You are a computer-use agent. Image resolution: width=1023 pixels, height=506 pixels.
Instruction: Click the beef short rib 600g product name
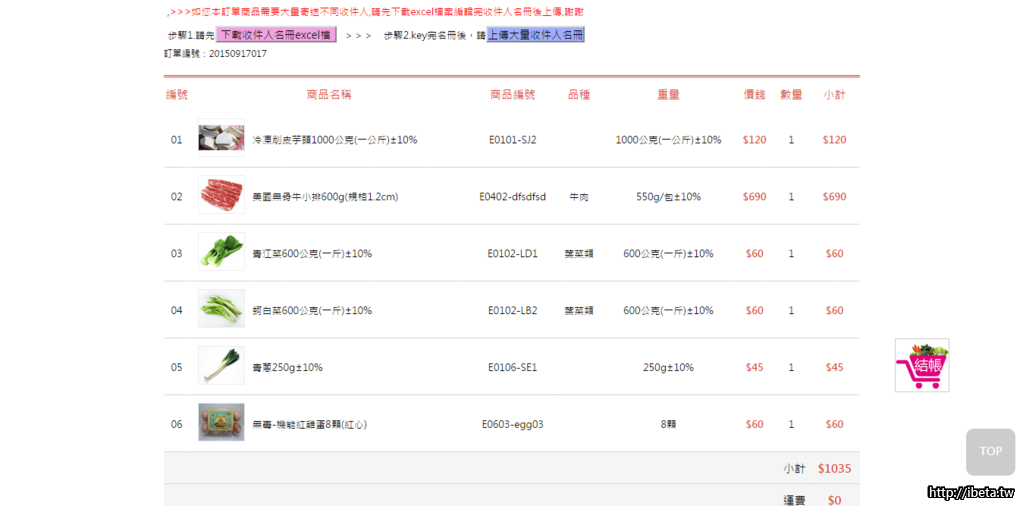tap(324, 197)
